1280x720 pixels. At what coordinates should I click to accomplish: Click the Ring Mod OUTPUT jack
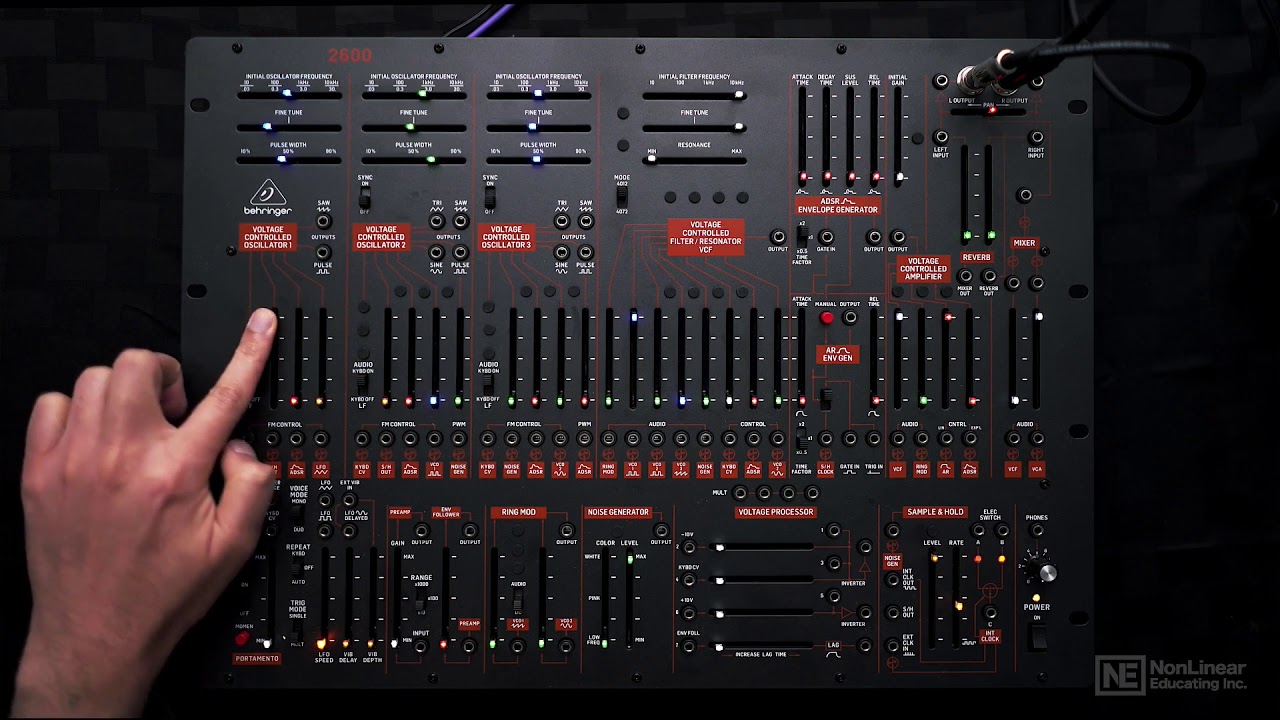pos(567,530)
